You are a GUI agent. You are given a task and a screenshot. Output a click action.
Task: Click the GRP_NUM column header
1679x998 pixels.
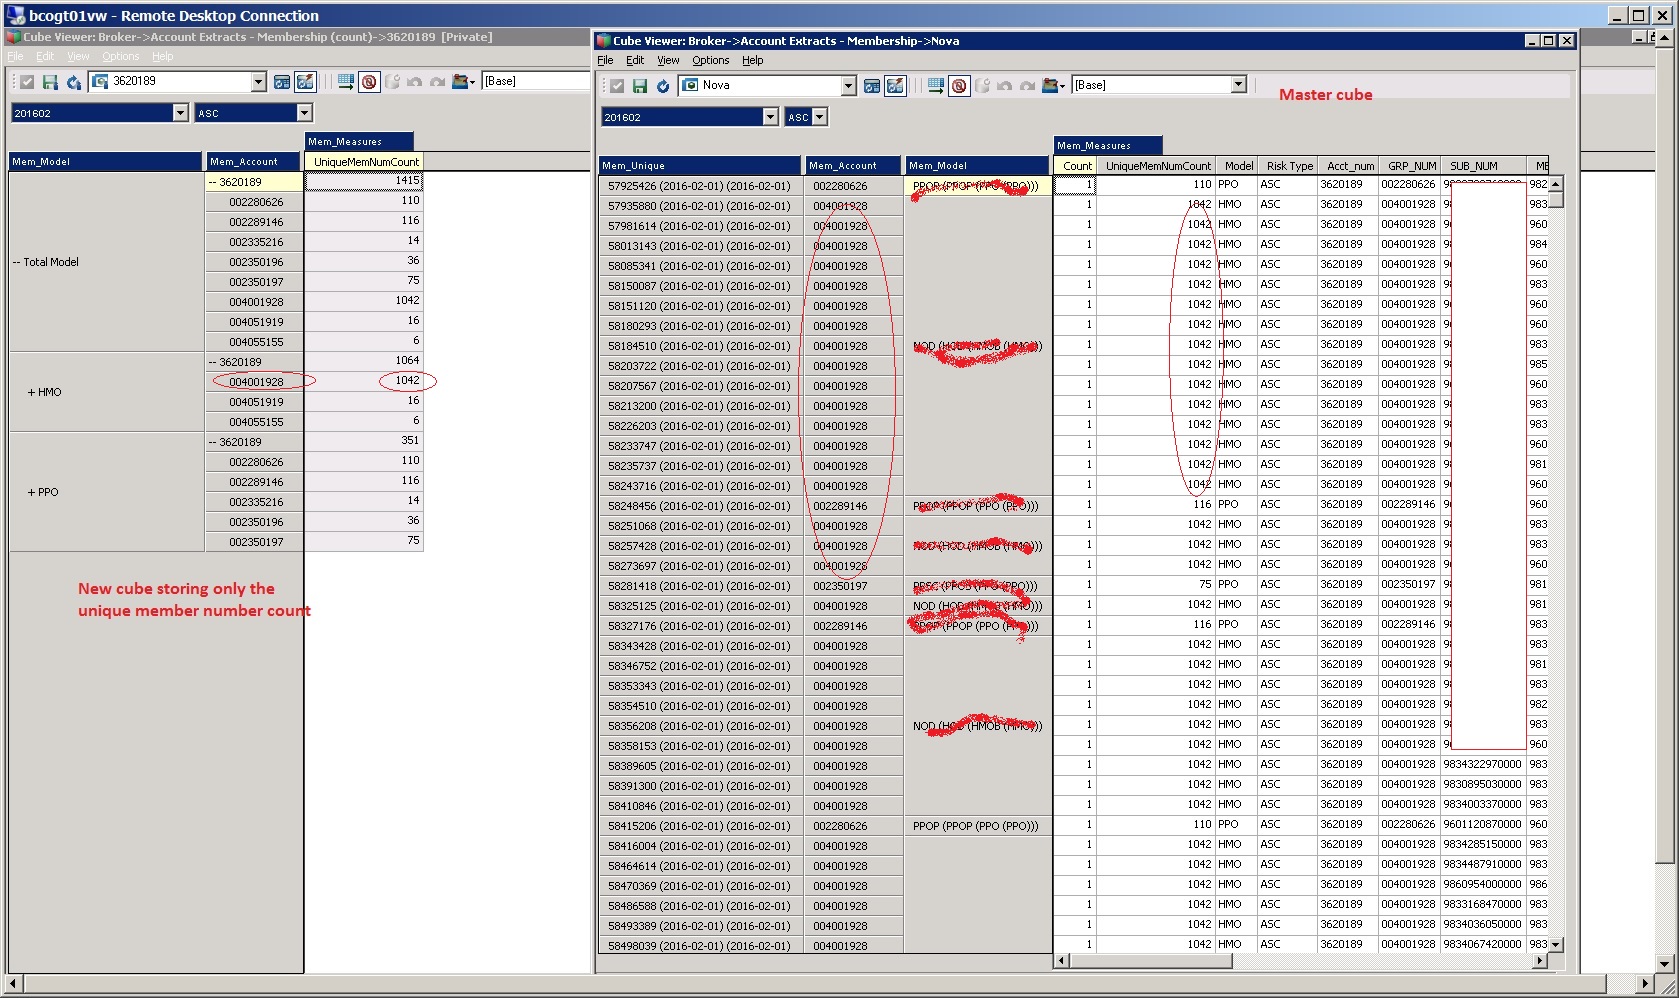(1411, 166)
